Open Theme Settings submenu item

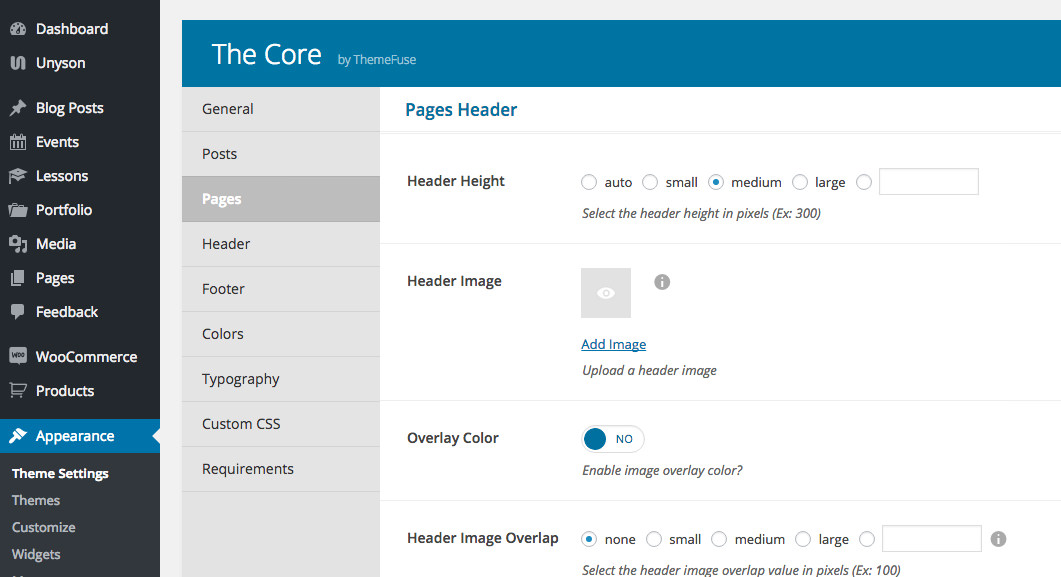[x=60, y=474]
